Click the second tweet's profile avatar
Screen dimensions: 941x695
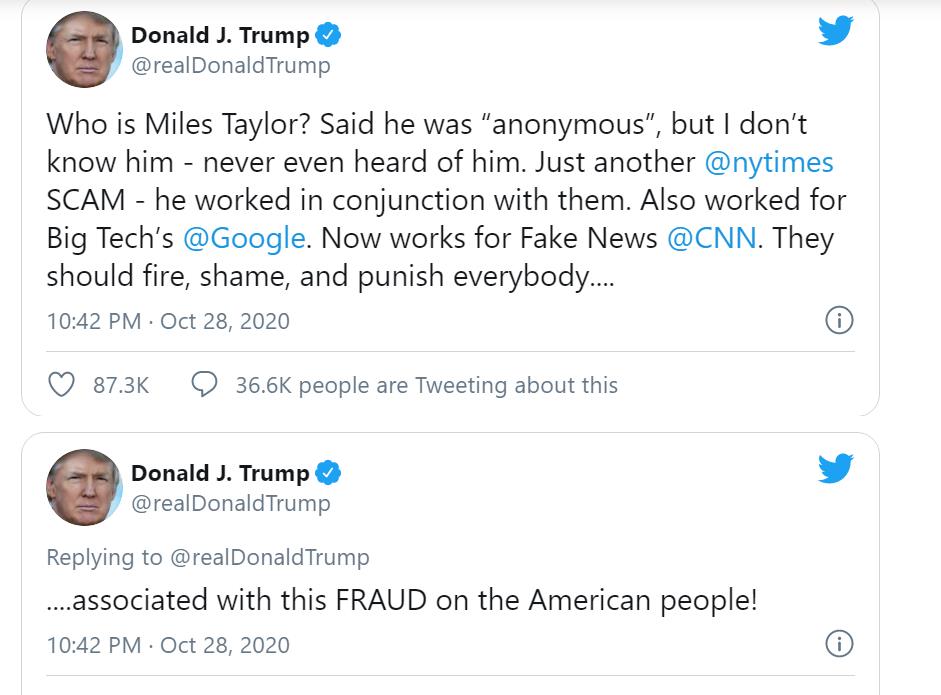pyautogui.click(x=84, y=487)
